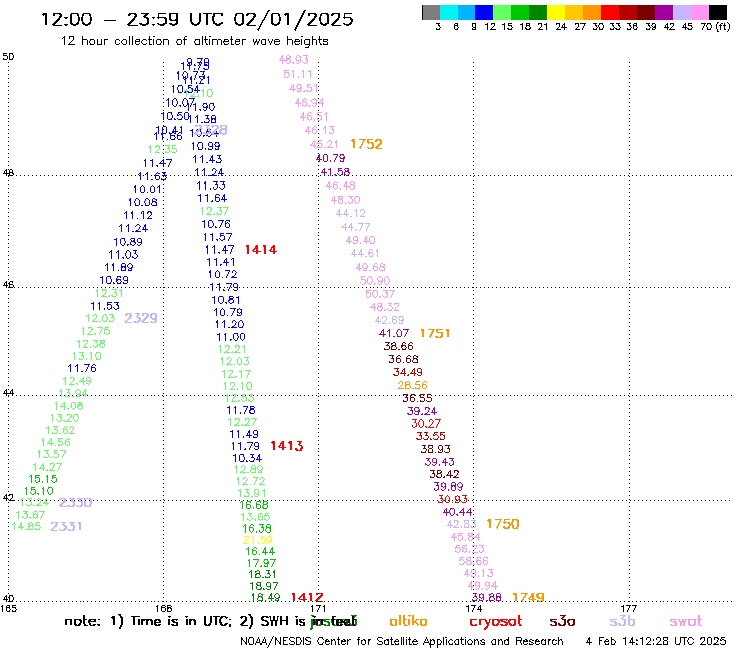Click the wave height value 30.27
Viewport: 740px width, 650px height.
point(426,424)
